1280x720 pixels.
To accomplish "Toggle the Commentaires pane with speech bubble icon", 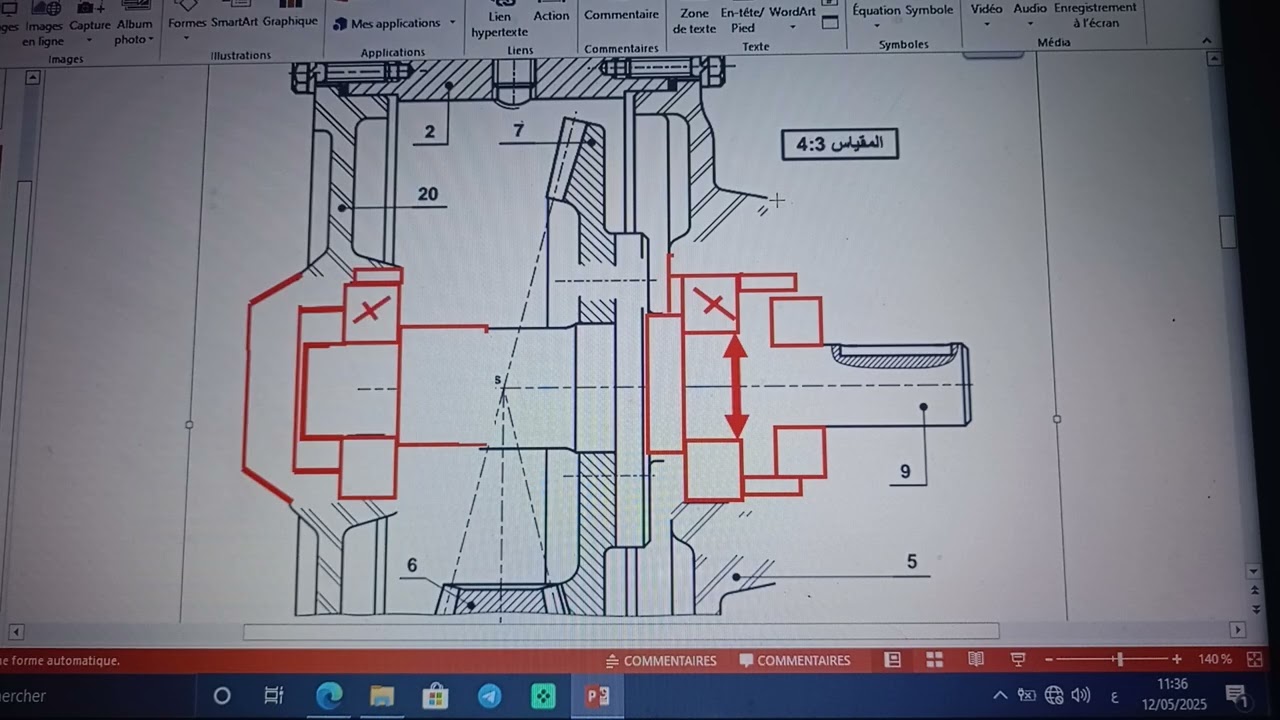I will pos(794,660).
